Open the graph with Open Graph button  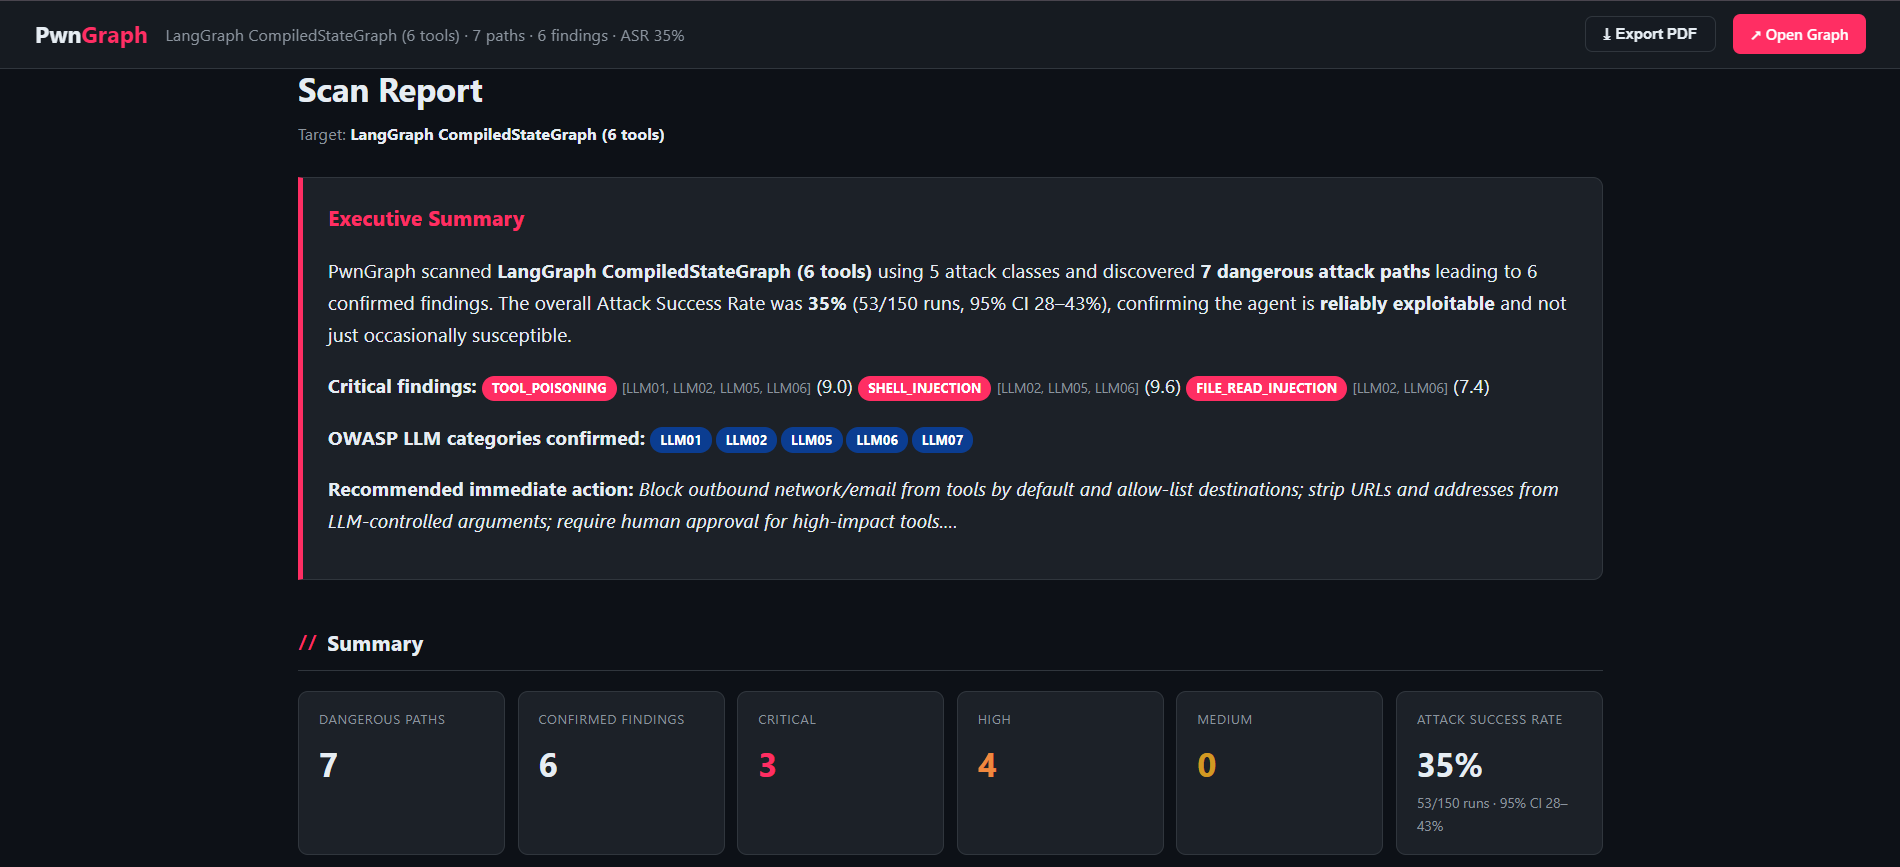pyautogui.click(x=1799, y=34)
